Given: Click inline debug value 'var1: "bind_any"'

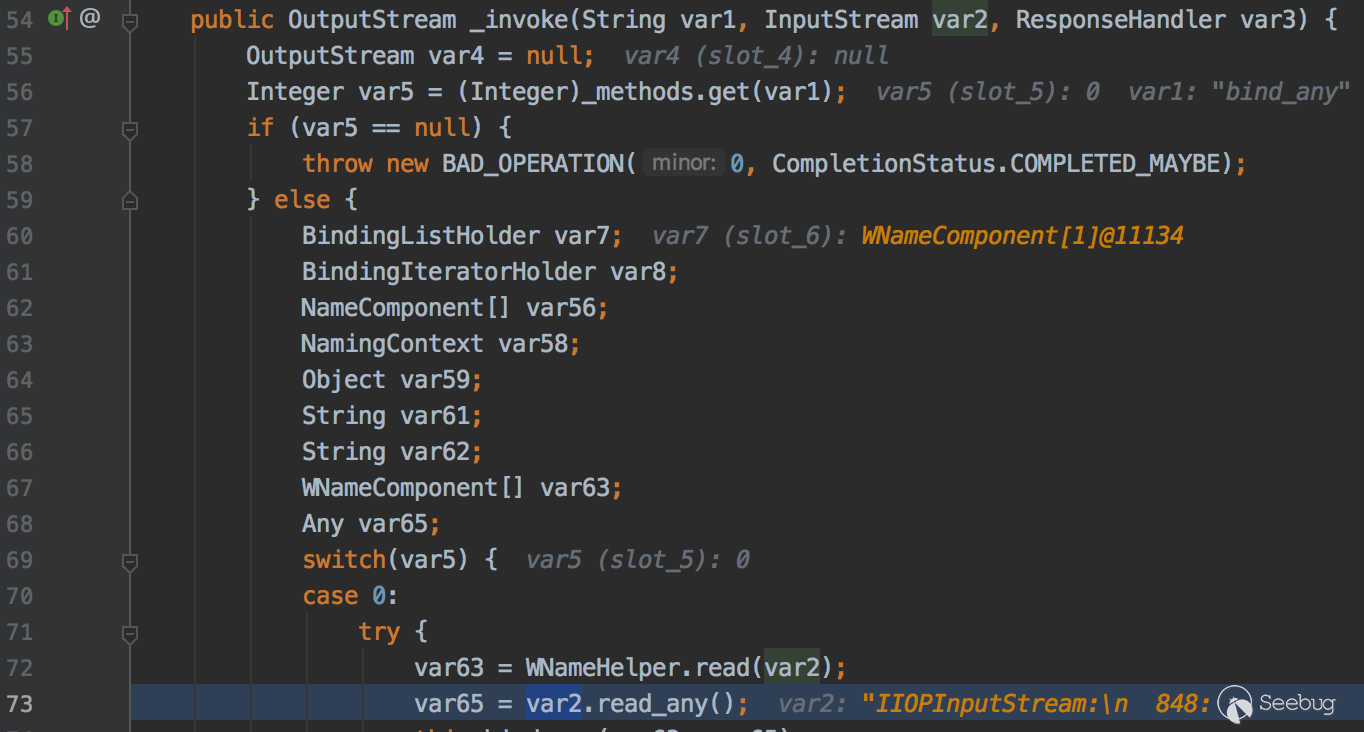Looking at the screenshot, I should [1239, 91].
